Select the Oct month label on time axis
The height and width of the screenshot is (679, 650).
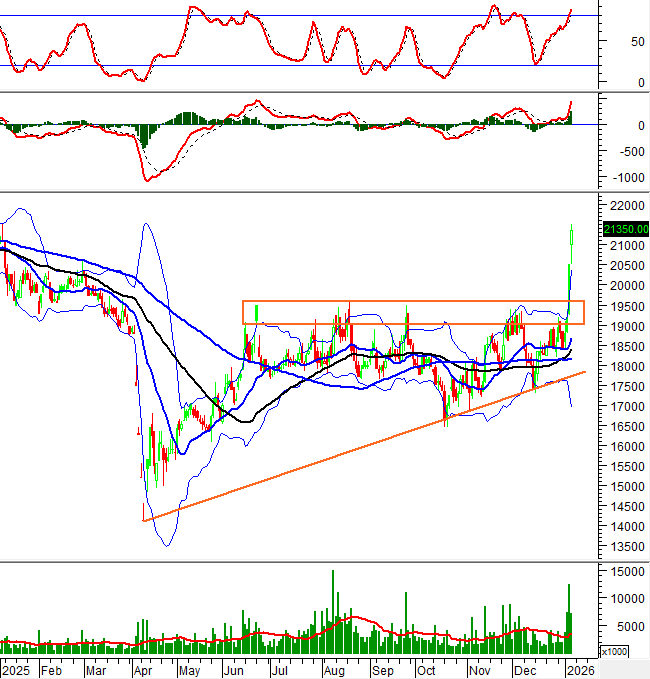426,671
